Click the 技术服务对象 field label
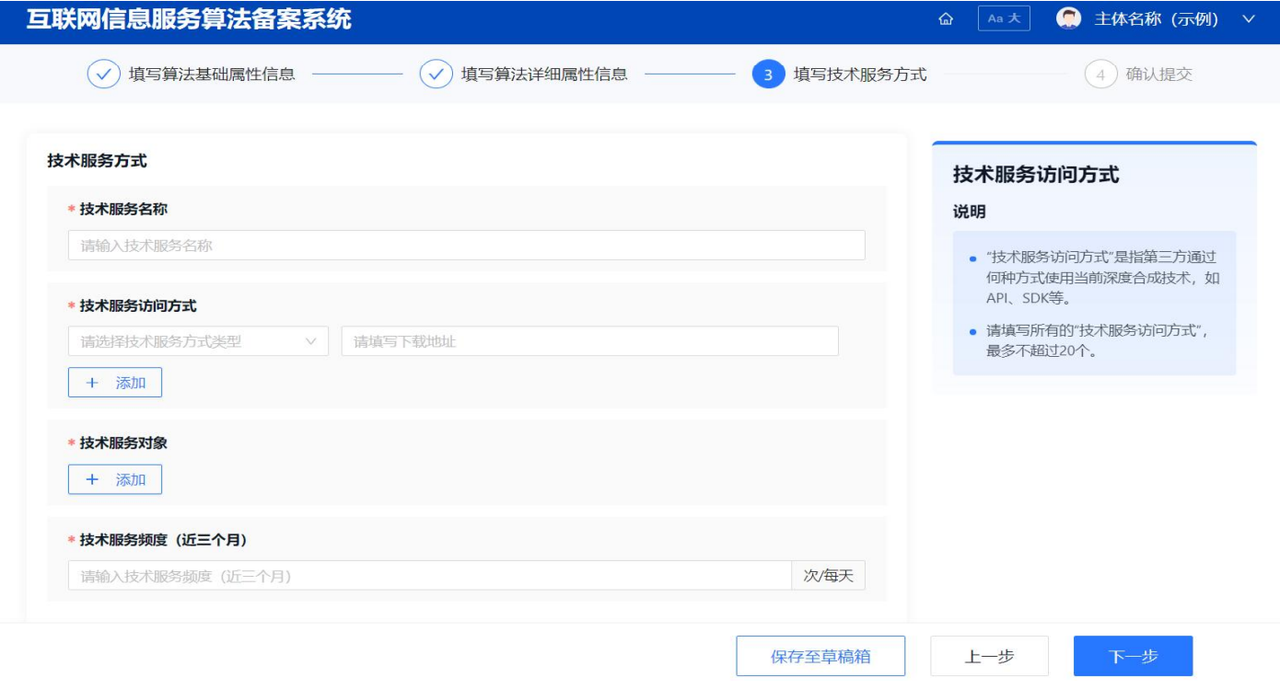1280x700 pixels. (x=123, y=442)
